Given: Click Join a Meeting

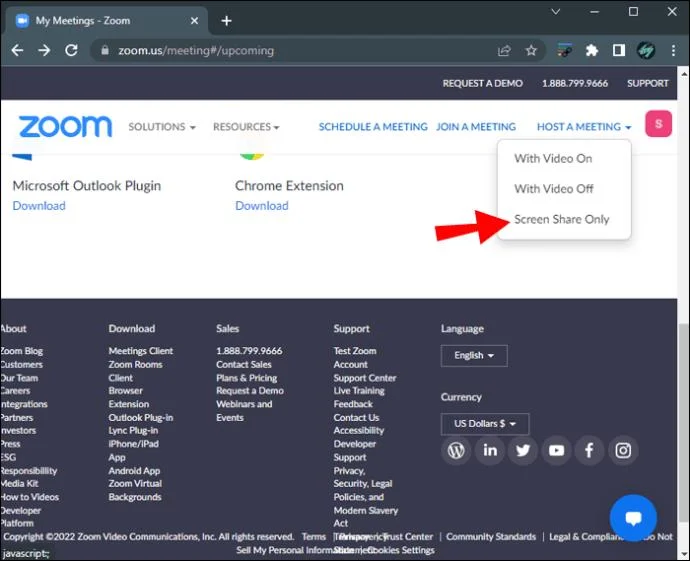Looking at the screenshot, I should (x=476, y=127).
